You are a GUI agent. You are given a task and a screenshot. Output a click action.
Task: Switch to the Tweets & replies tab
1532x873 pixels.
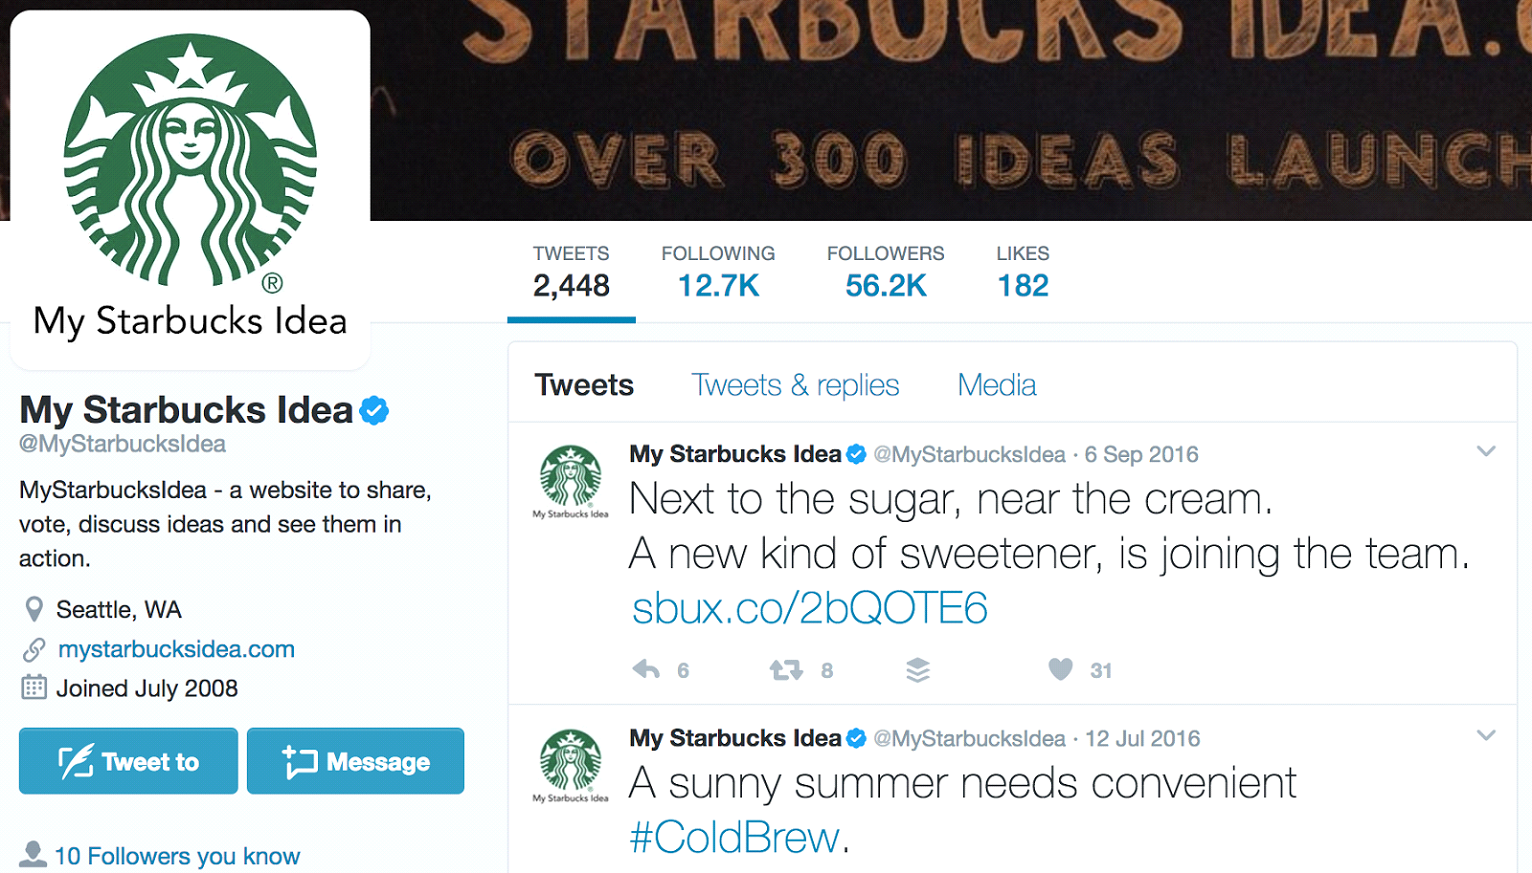(x=795, y=385)
